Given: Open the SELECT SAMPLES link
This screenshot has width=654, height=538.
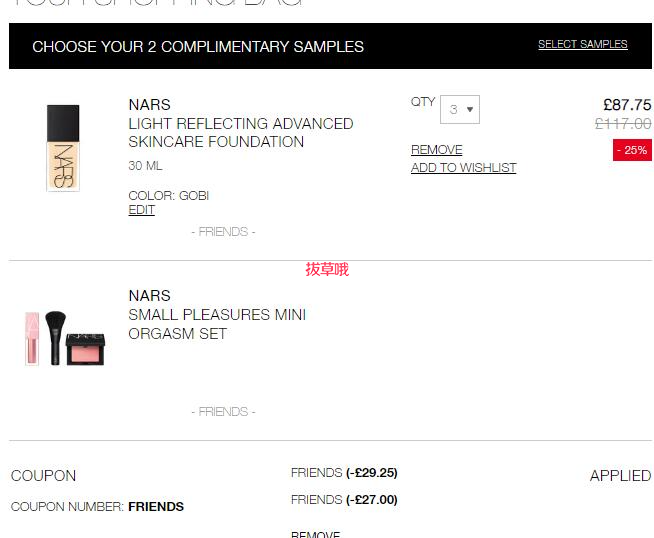Looking at the screenshot, I should pyautogui.click(x=582, y=44).
